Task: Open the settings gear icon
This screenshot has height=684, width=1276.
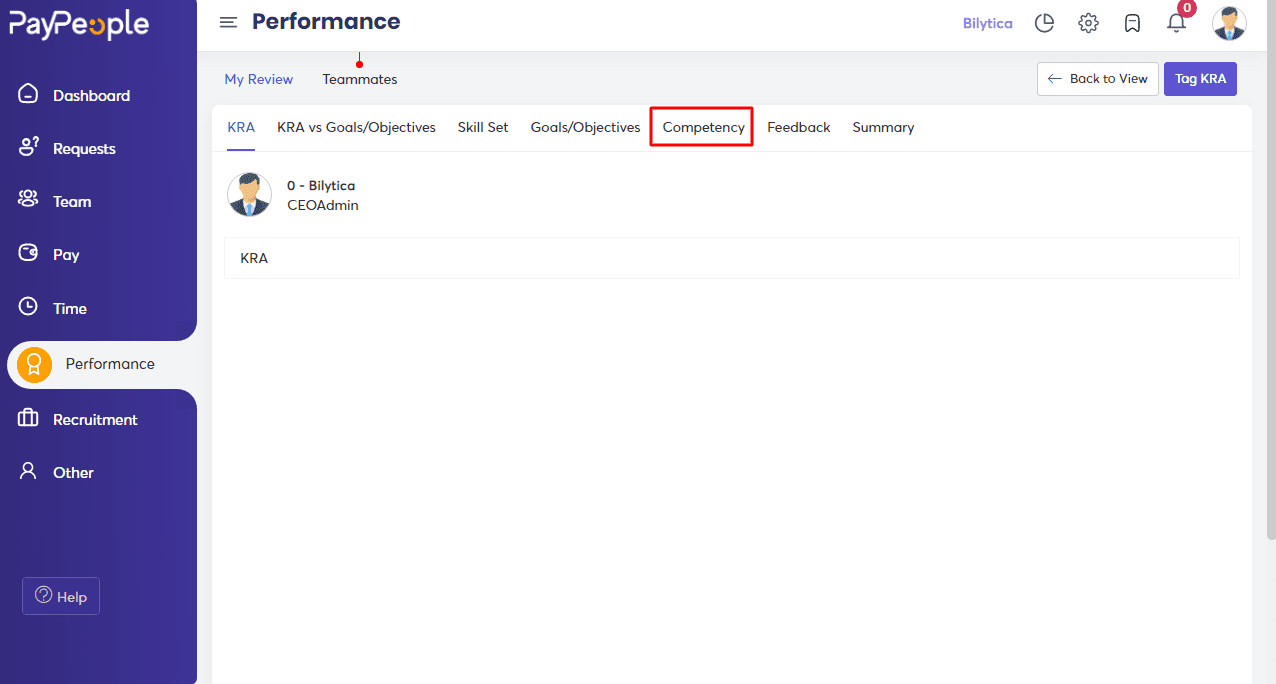Action: [x=1088, y=23]
